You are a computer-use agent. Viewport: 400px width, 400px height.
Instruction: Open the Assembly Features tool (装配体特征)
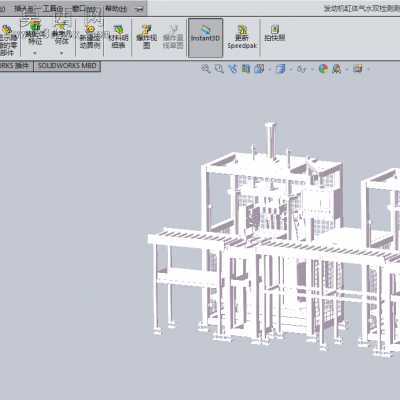[x=35, y=33]
